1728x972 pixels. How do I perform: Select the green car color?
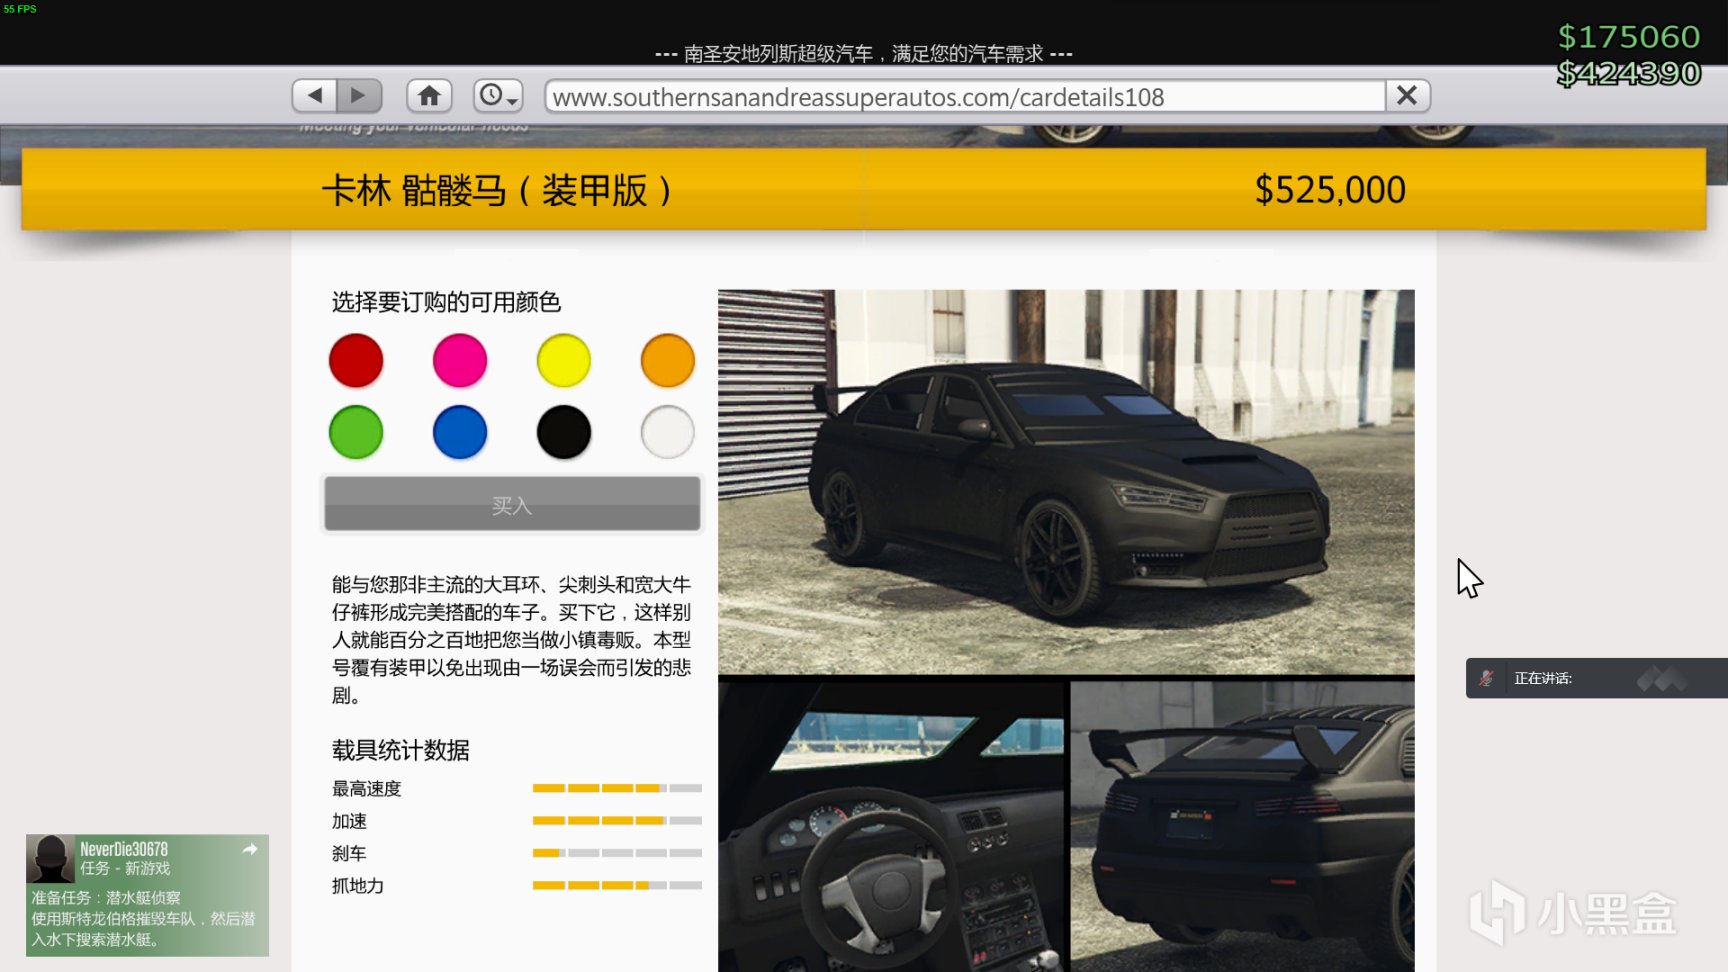pos(356,433)
